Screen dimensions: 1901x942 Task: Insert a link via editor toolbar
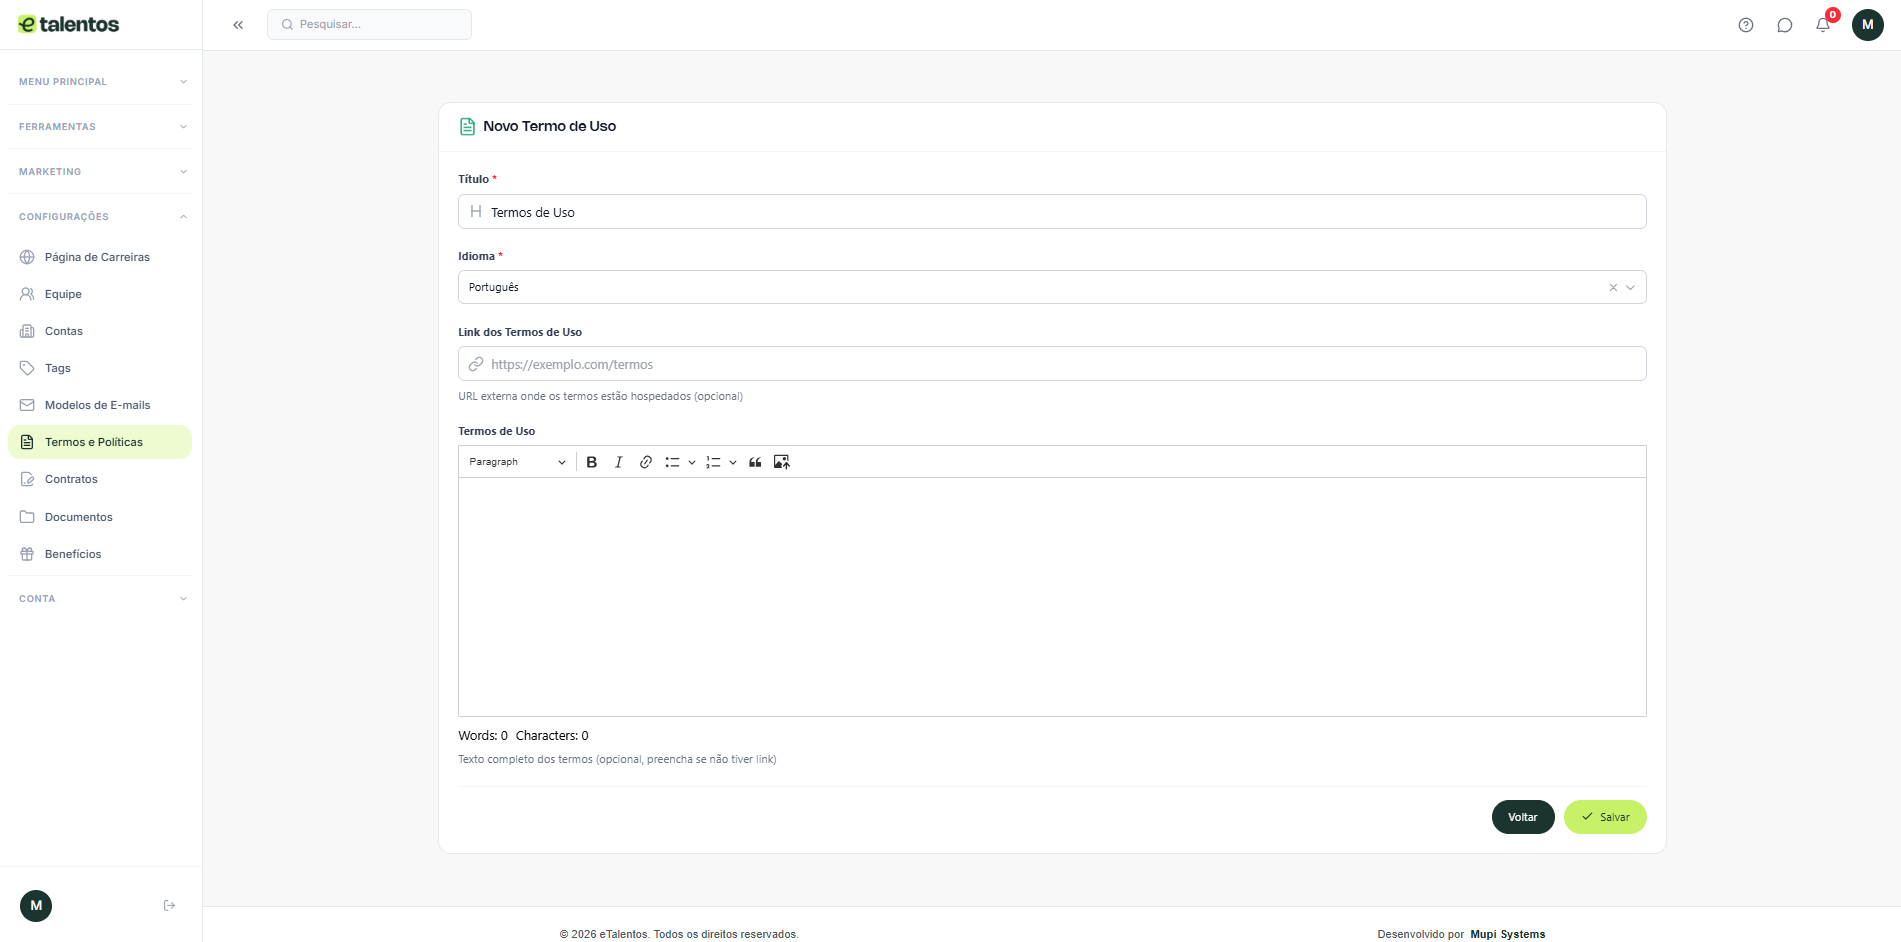(x=646, y=462)
